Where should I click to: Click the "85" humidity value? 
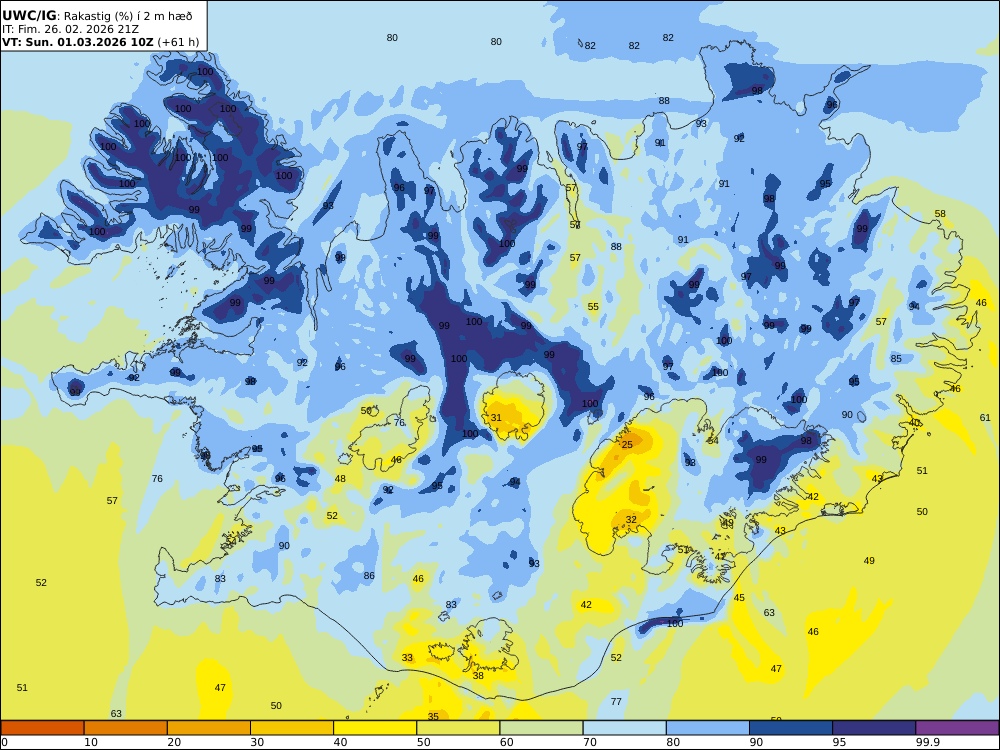pyautogui.click(x=896, y=358)
